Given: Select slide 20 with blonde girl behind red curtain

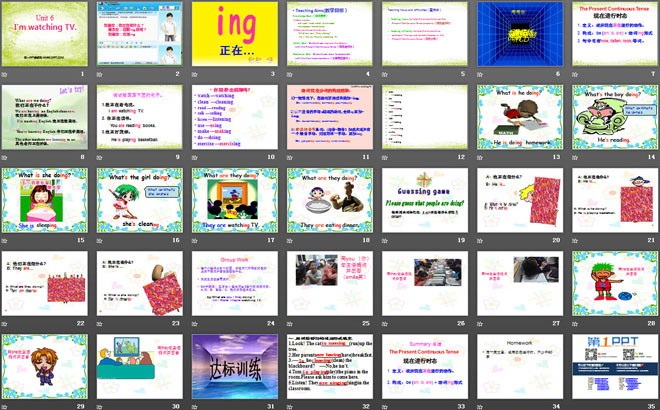Looking at the screenshot, I should (x=520, y=200).
